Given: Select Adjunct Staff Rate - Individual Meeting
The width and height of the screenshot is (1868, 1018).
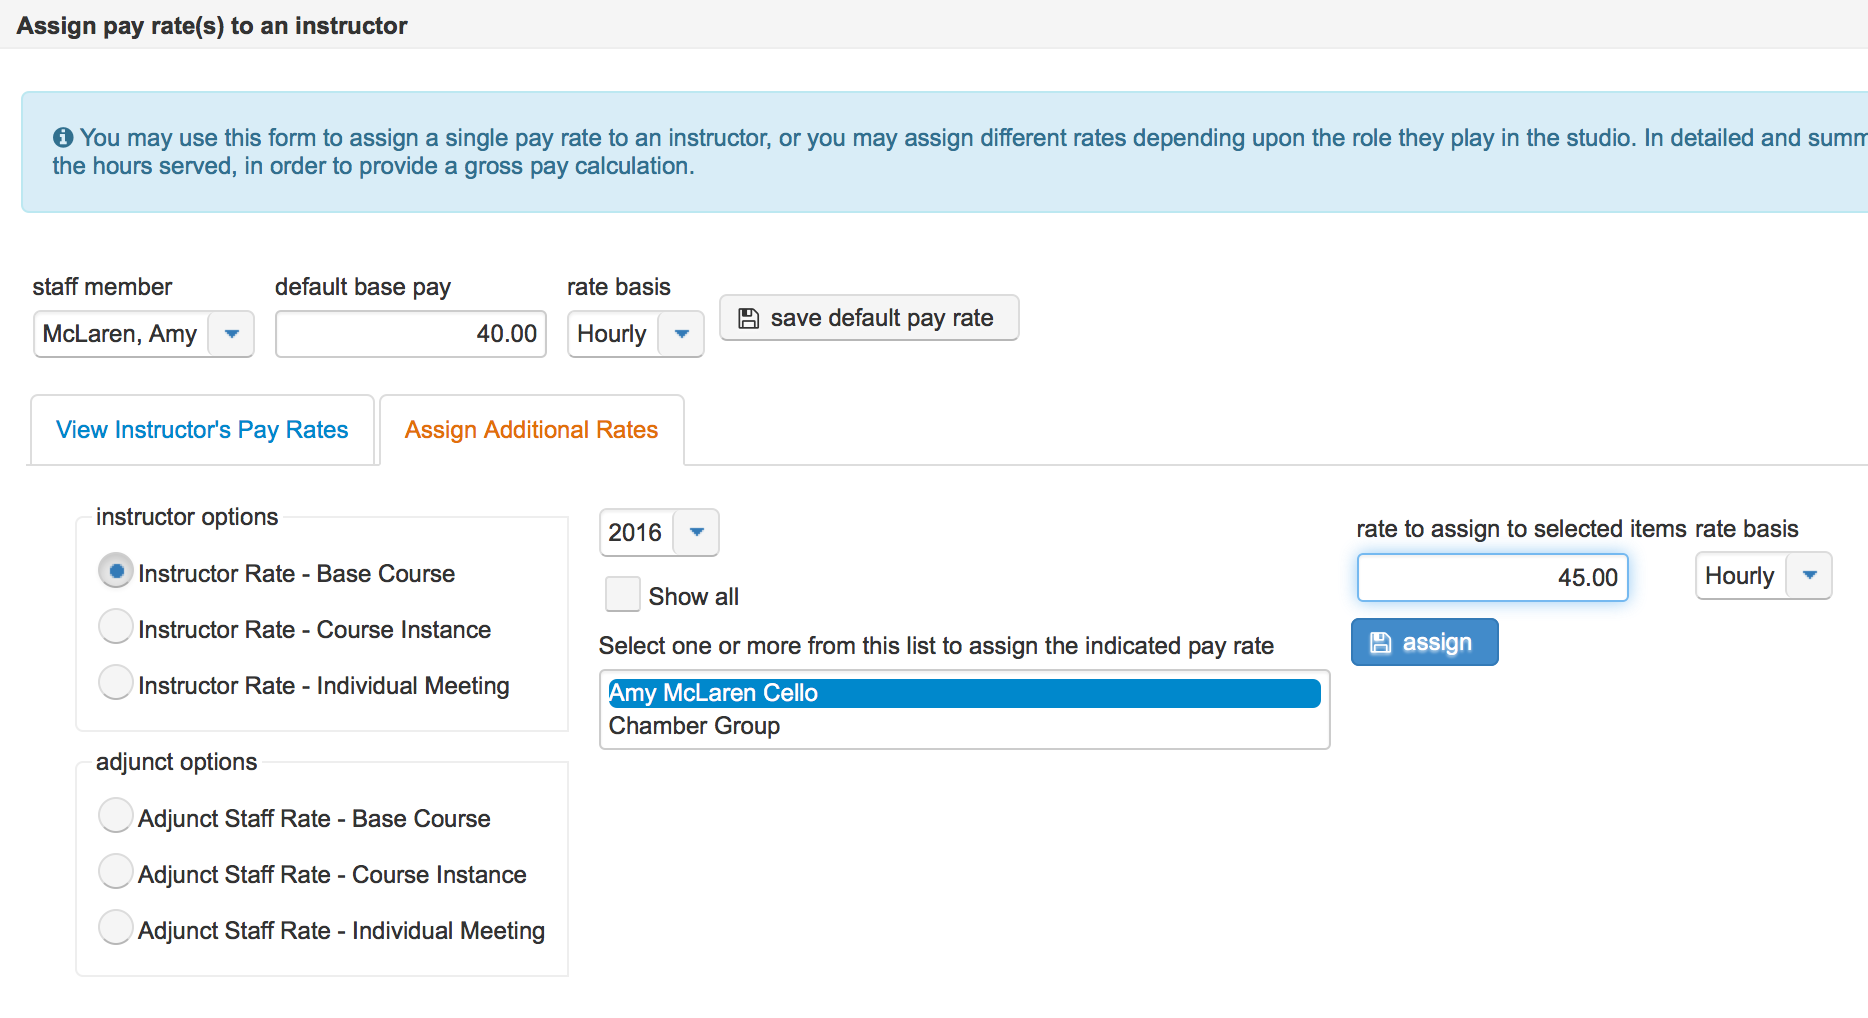Looking at the screenshot, I should pos(116,928).
